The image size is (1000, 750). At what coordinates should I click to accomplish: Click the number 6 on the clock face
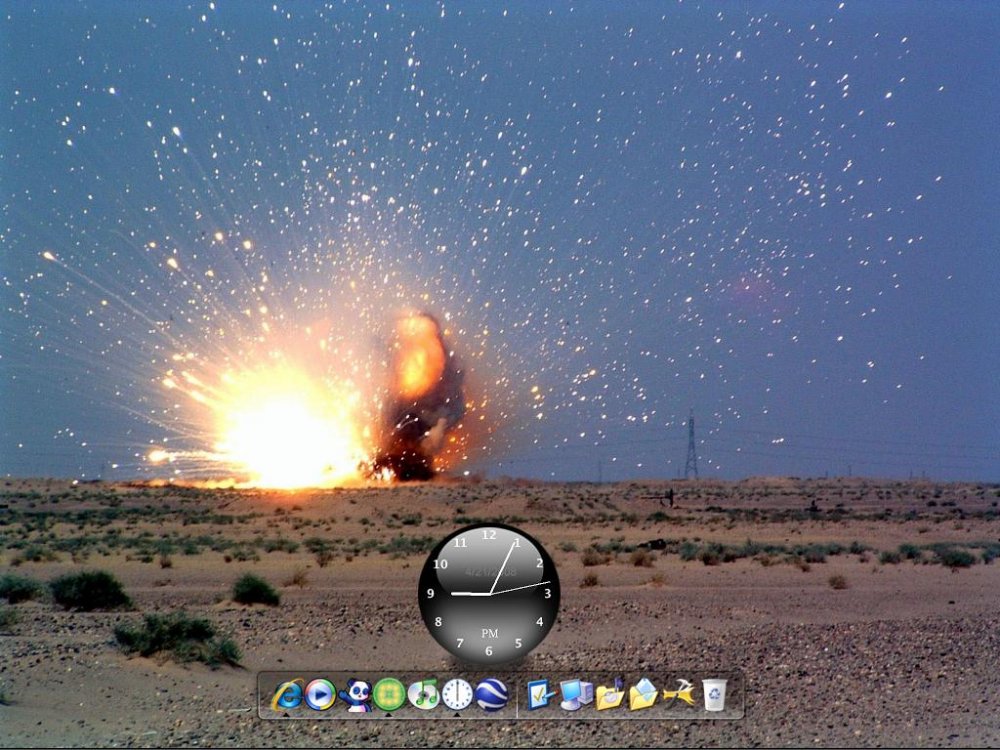pyautogui.click(x=489, y=651)
